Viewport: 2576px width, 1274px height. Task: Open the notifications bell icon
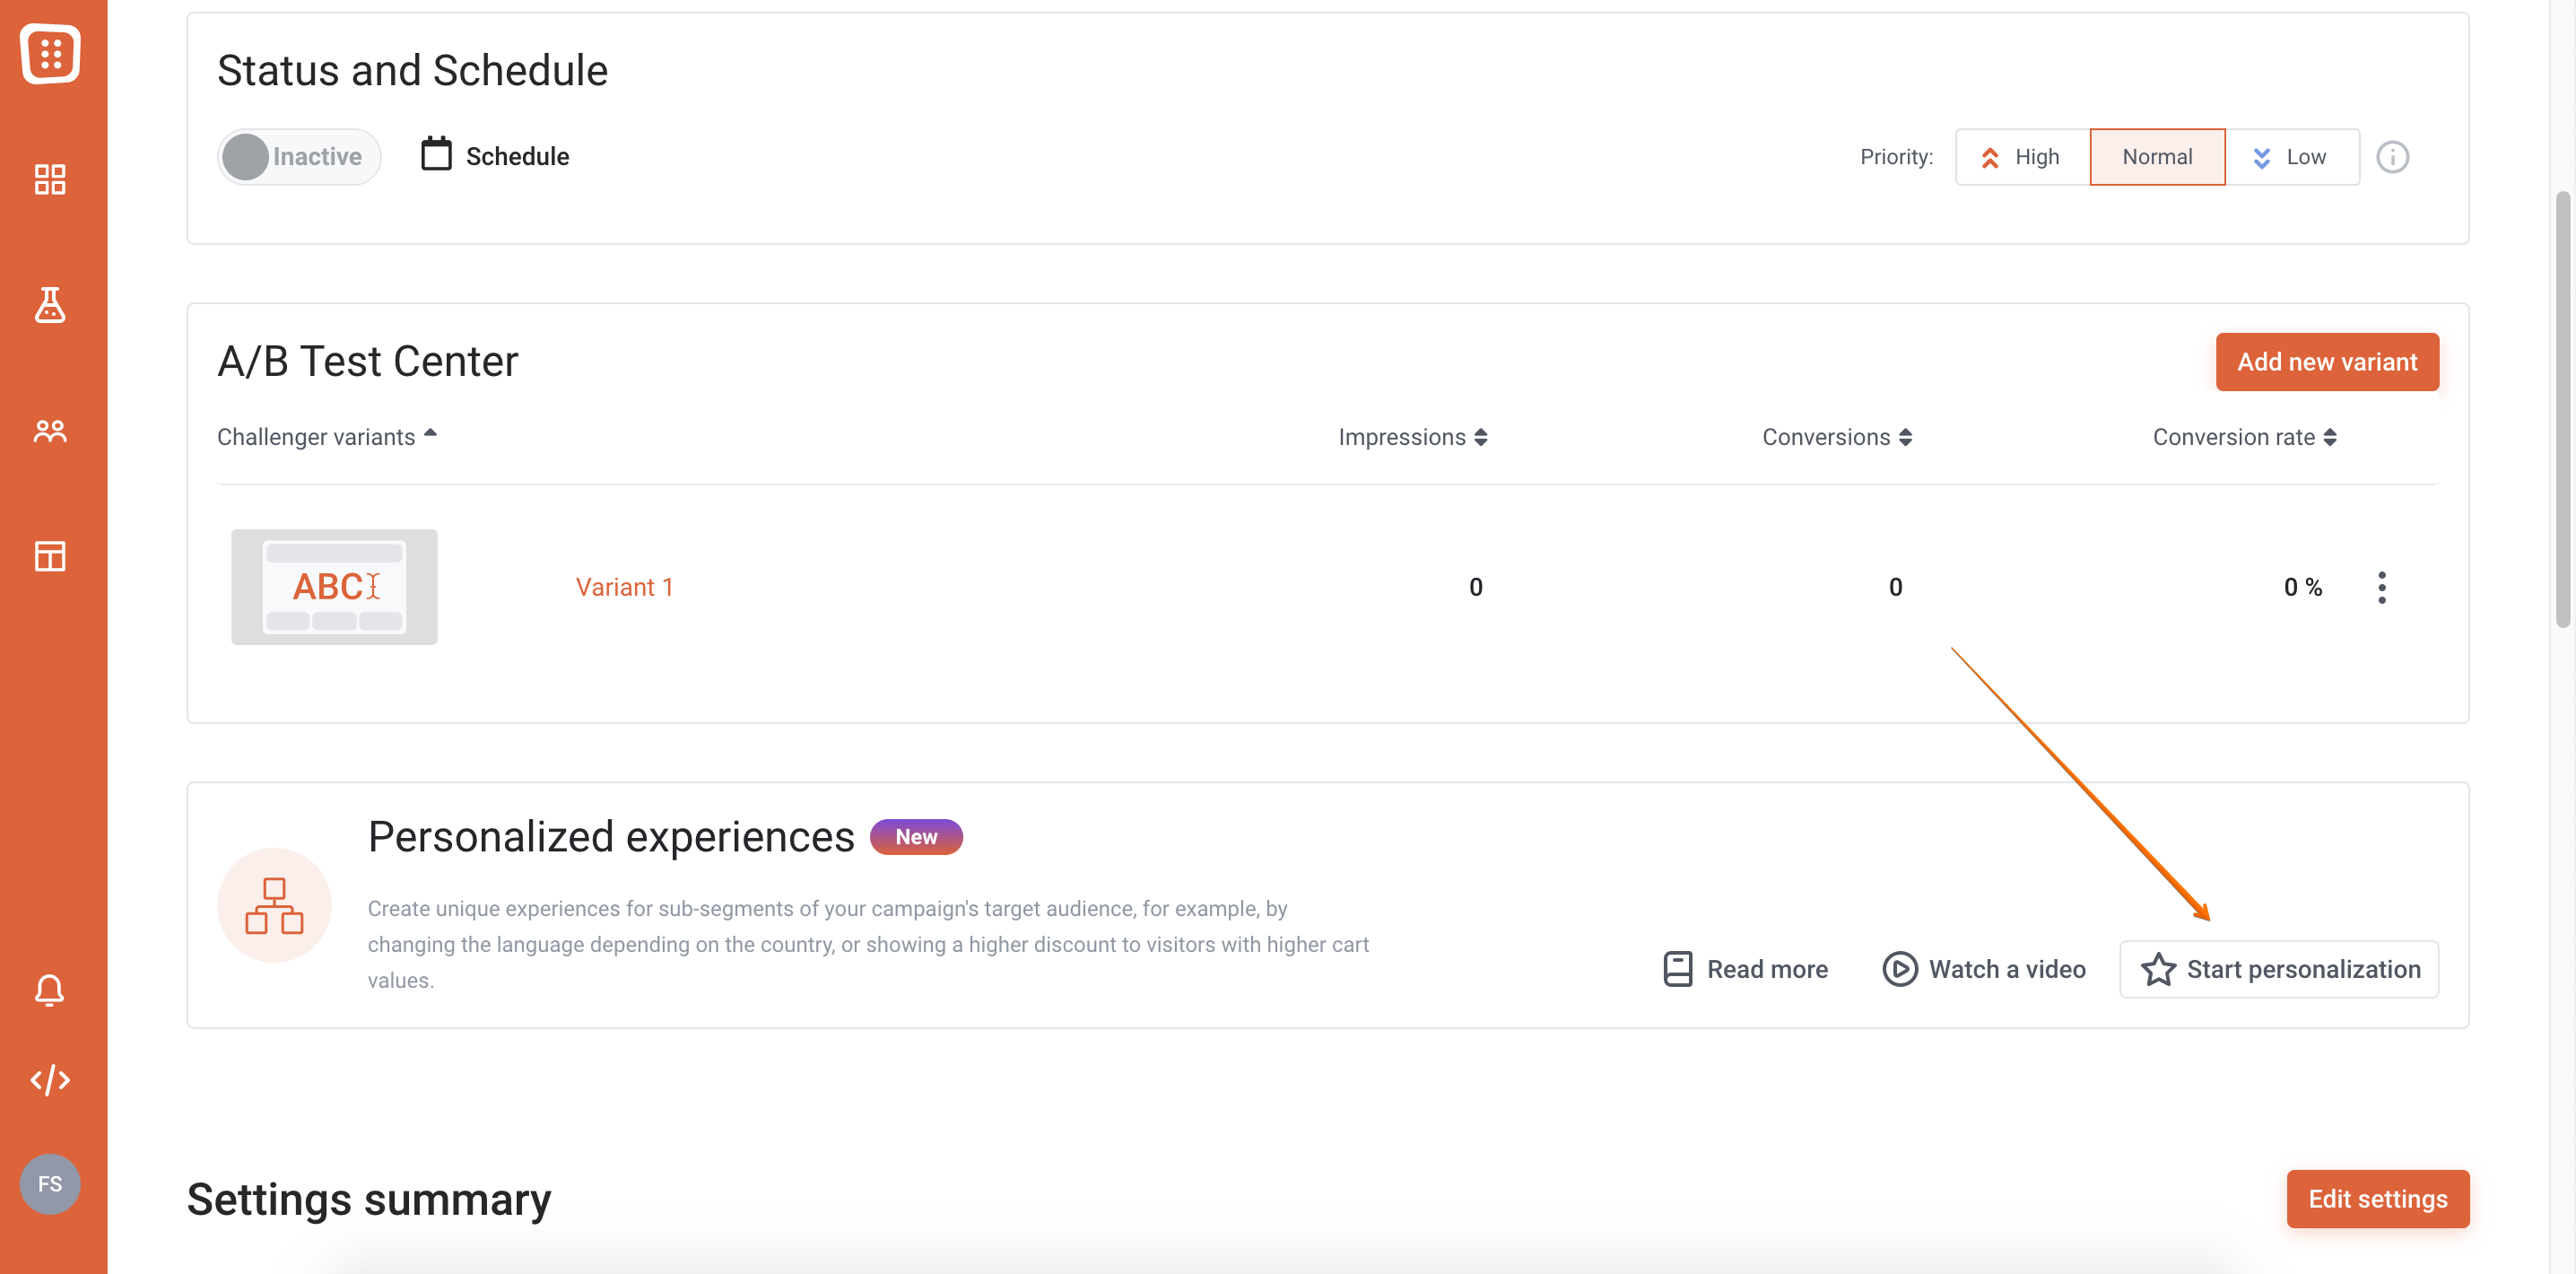[x=50, y=990]
